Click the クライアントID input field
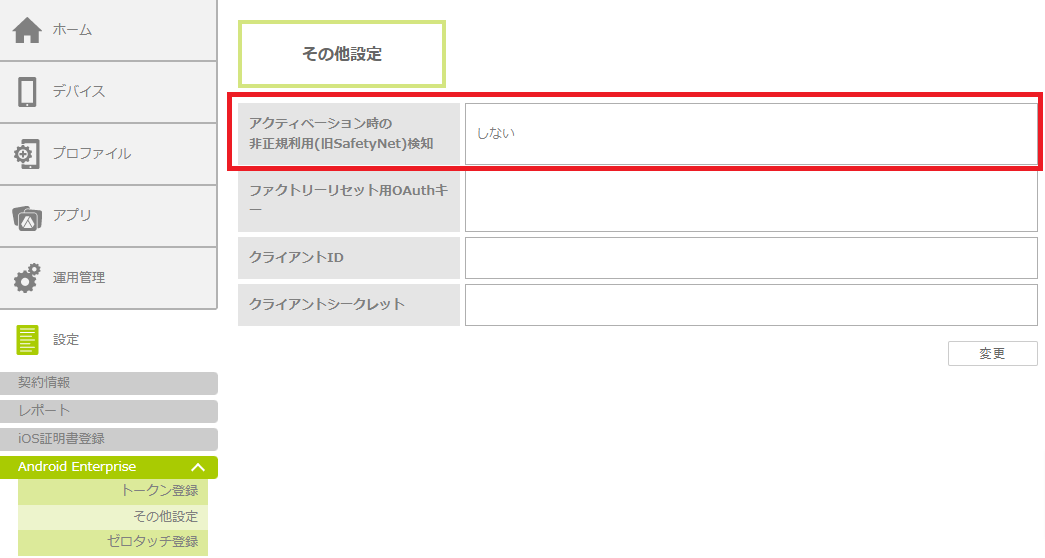Image resolution: width=1045 pixels, height=558 pixels. pyautogui.click(x=751, y=258)
